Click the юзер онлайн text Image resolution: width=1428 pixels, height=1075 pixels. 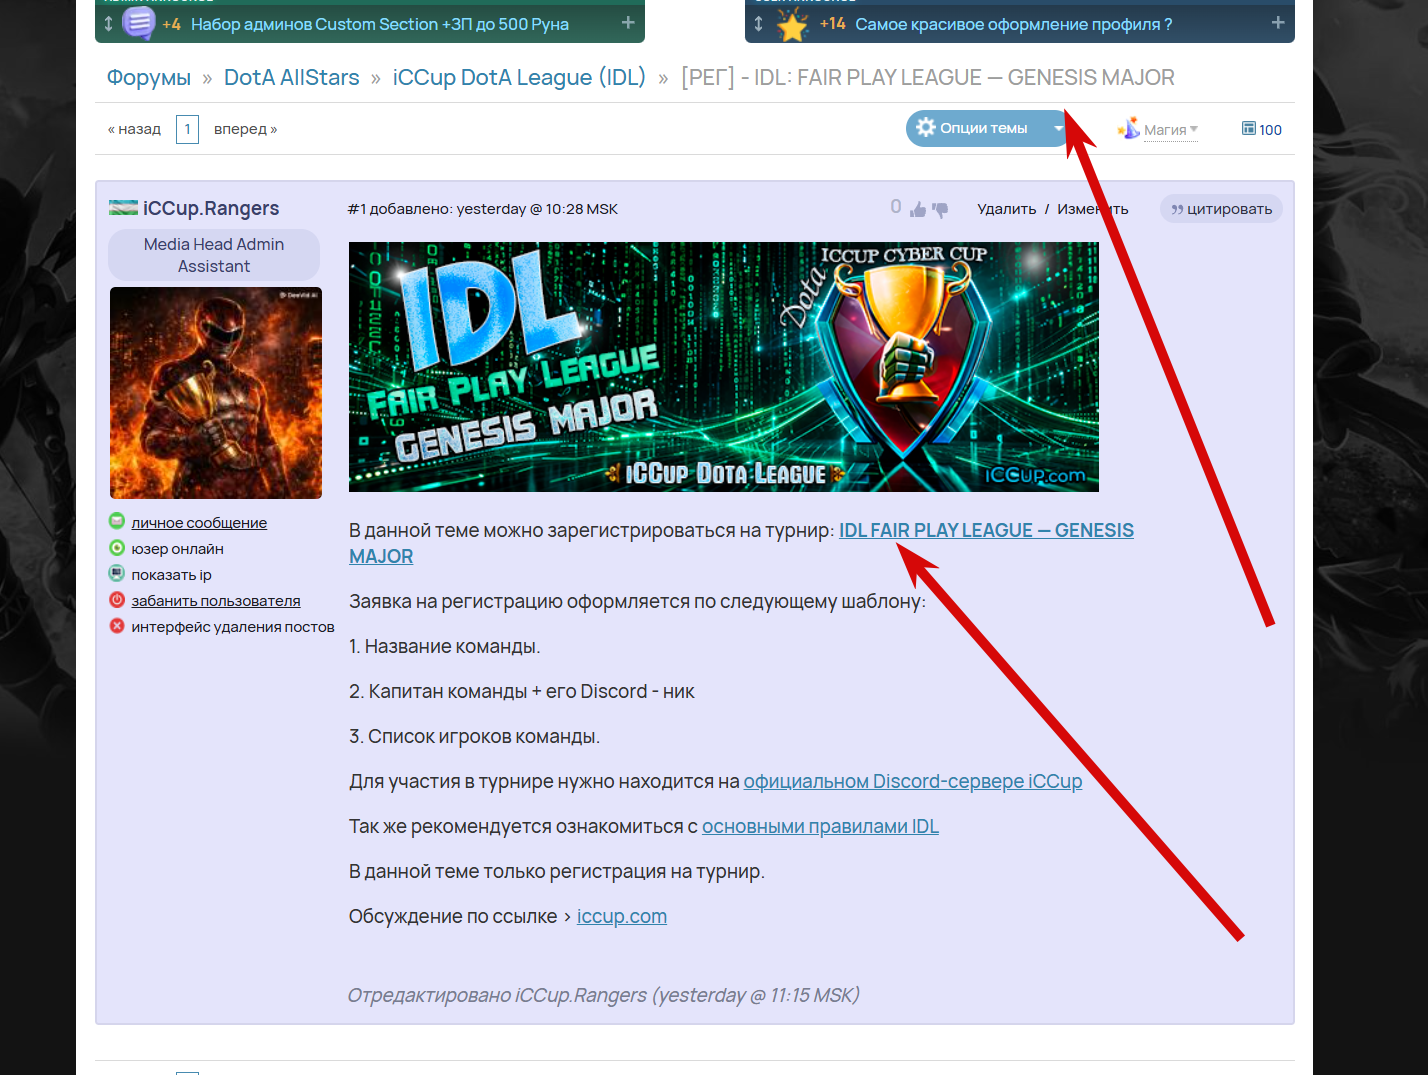click(x=177, y=549)
